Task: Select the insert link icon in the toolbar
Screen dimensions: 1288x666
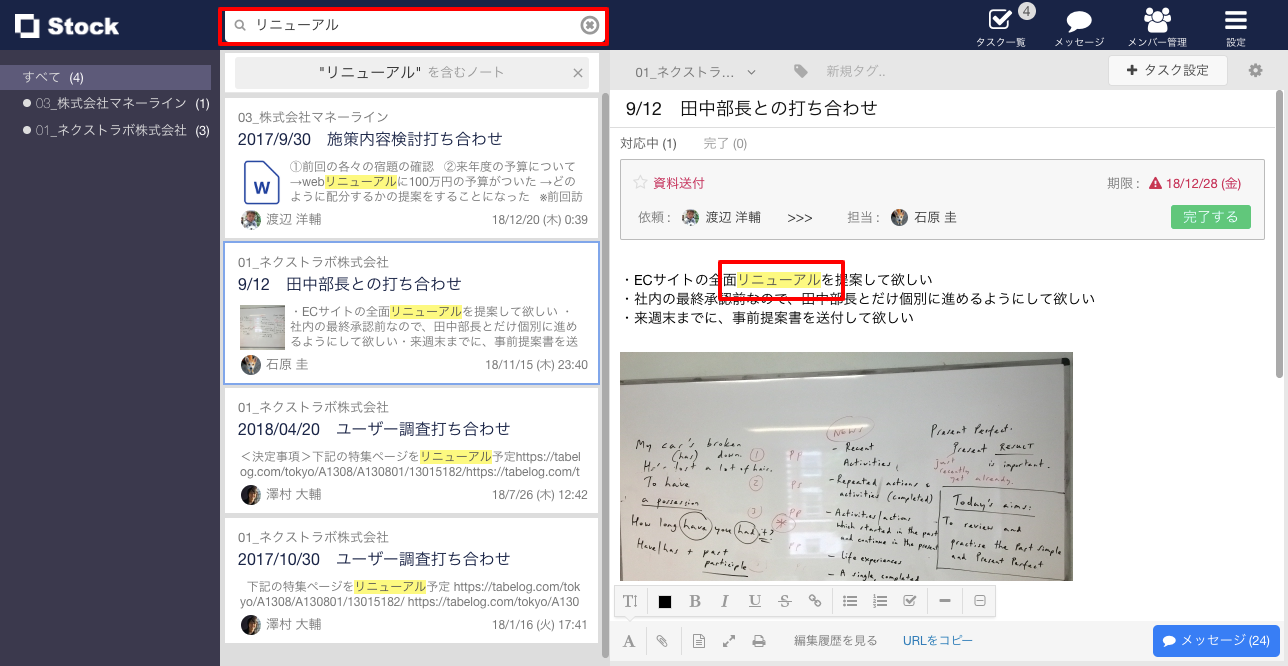Action: coord(815,600)
